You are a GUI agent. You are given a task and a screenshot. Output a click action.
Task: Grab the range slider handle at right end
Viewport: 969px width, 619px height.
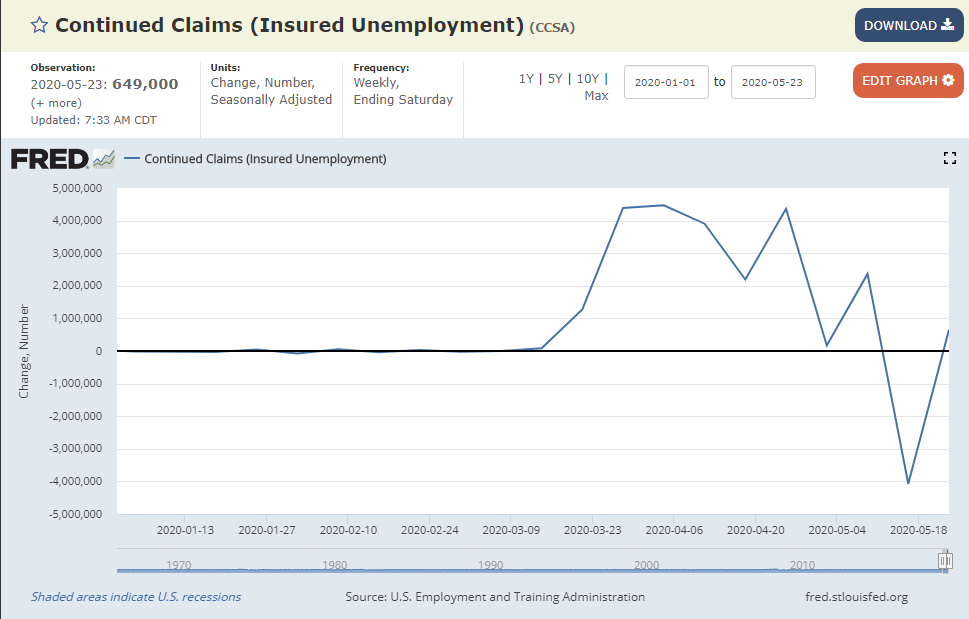pos(945,560)
